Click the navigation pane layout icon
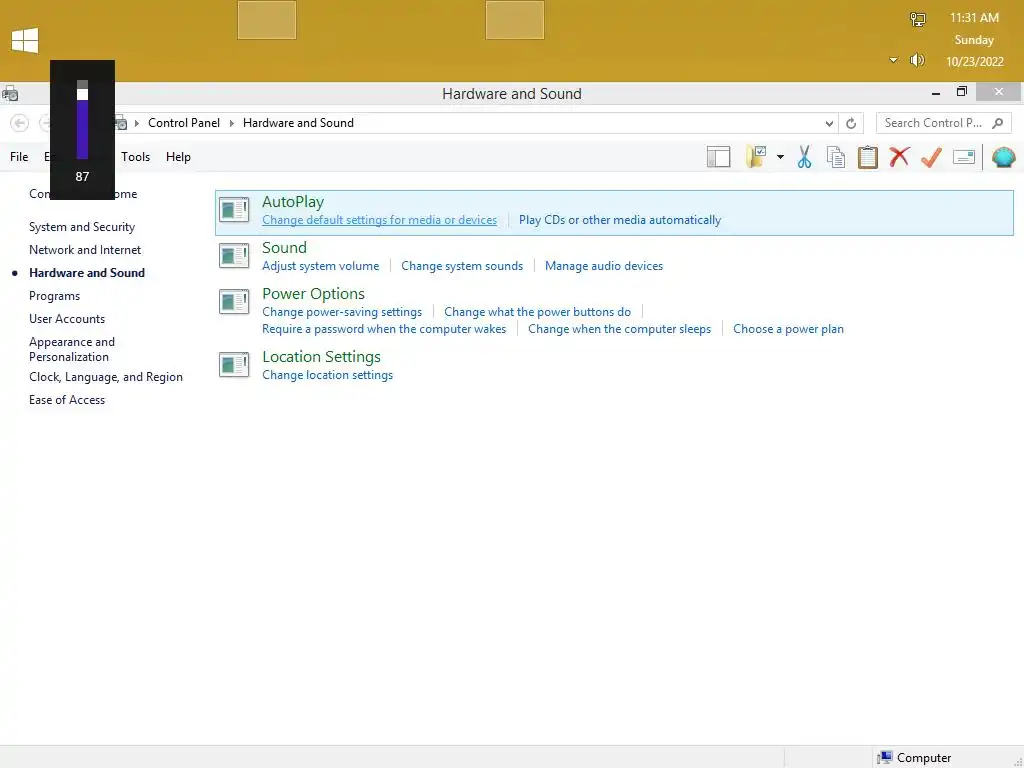 [718, 157]
